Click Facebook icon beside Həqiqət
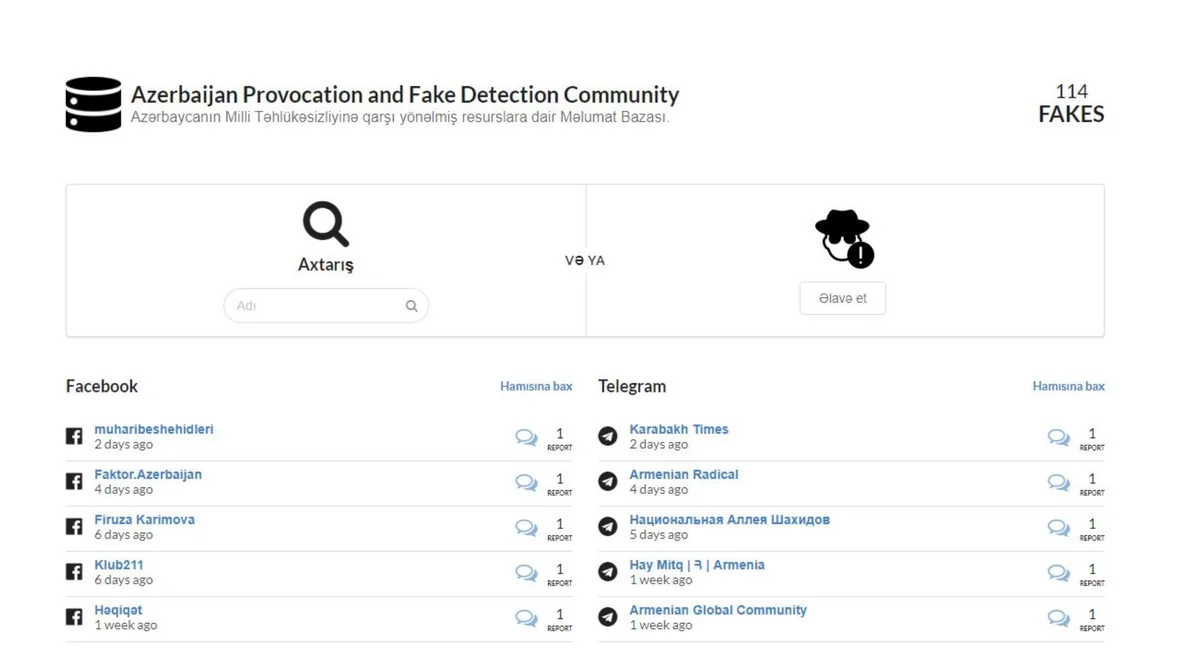 (74, 617)
